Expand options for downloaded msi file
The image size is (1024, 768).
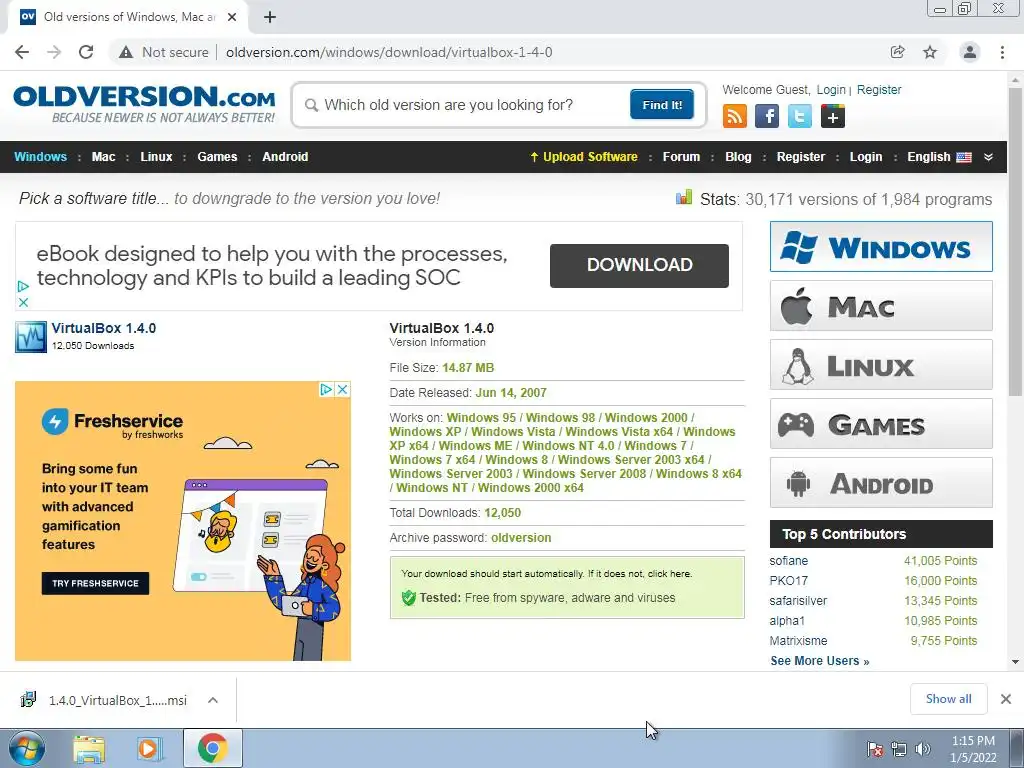pyautogui.click(x=213, y=700)
